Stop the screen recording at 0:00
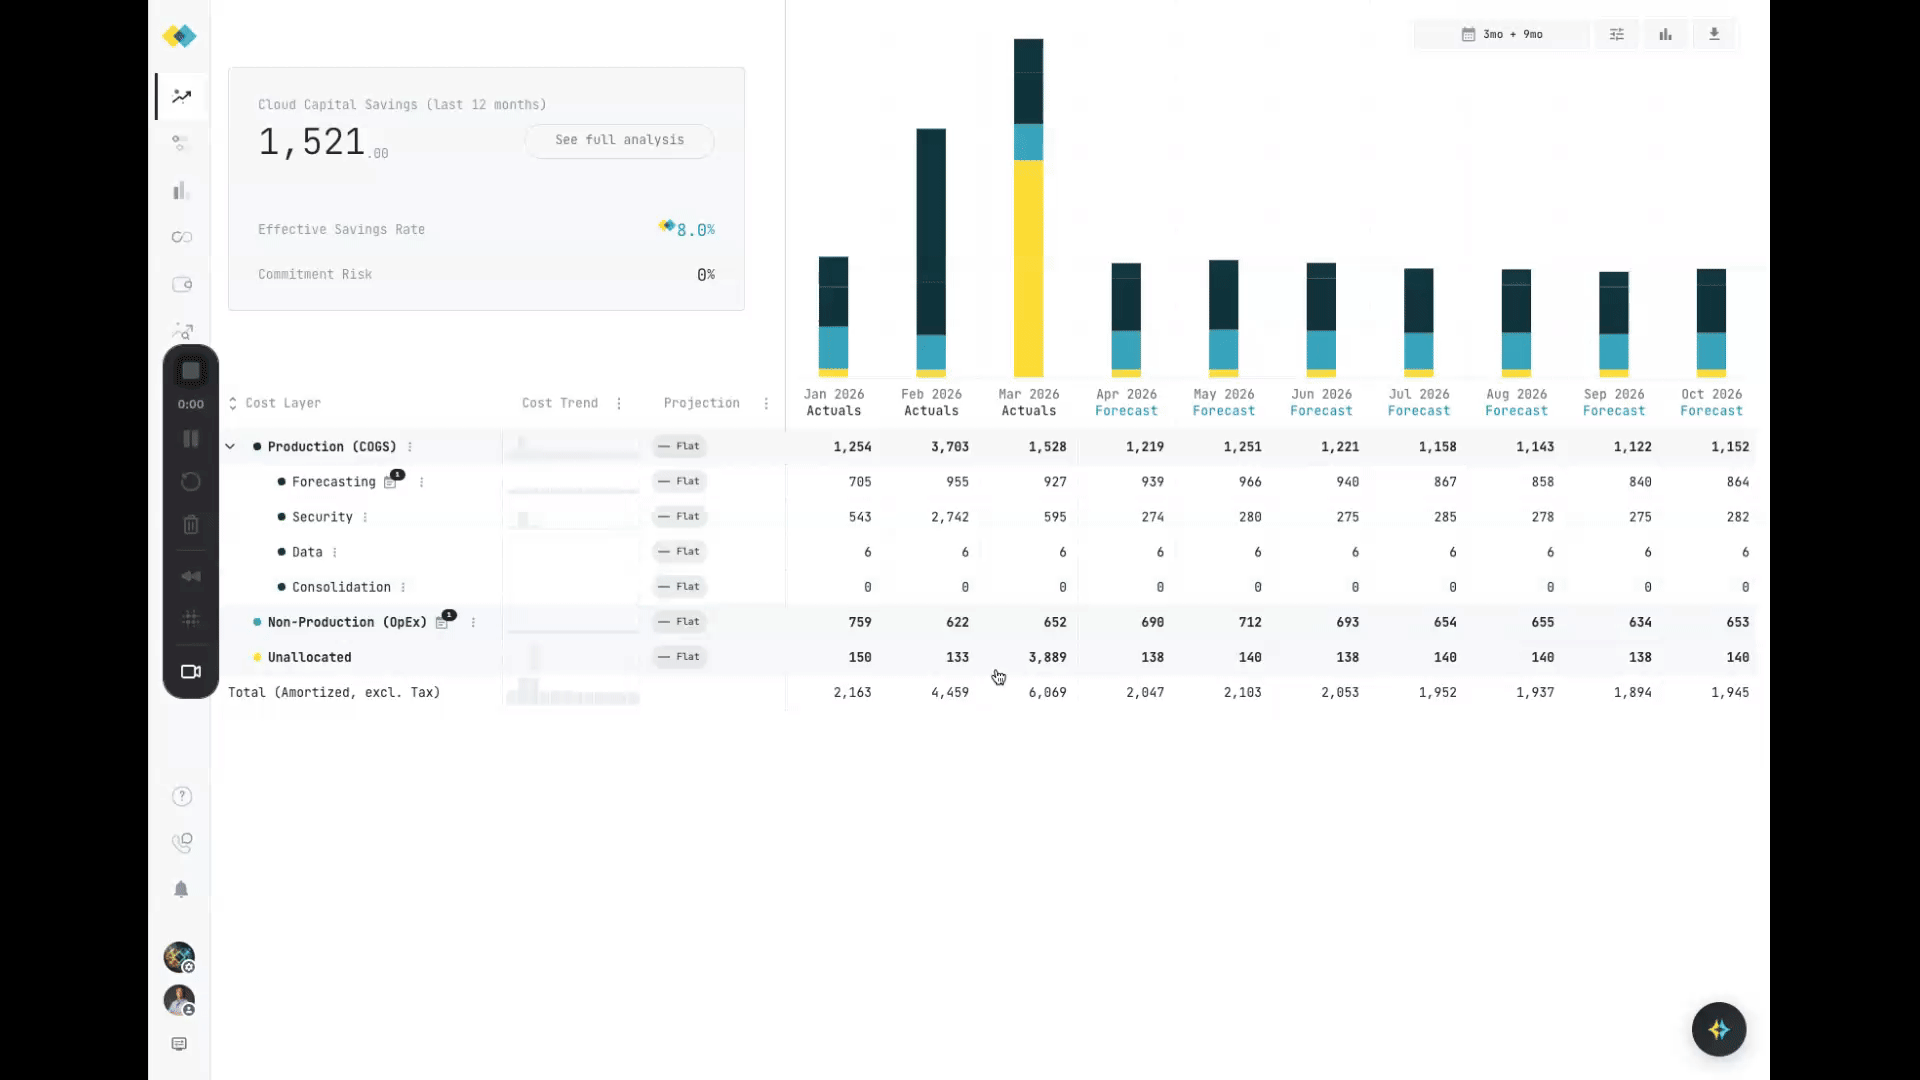 coord(190,372)
